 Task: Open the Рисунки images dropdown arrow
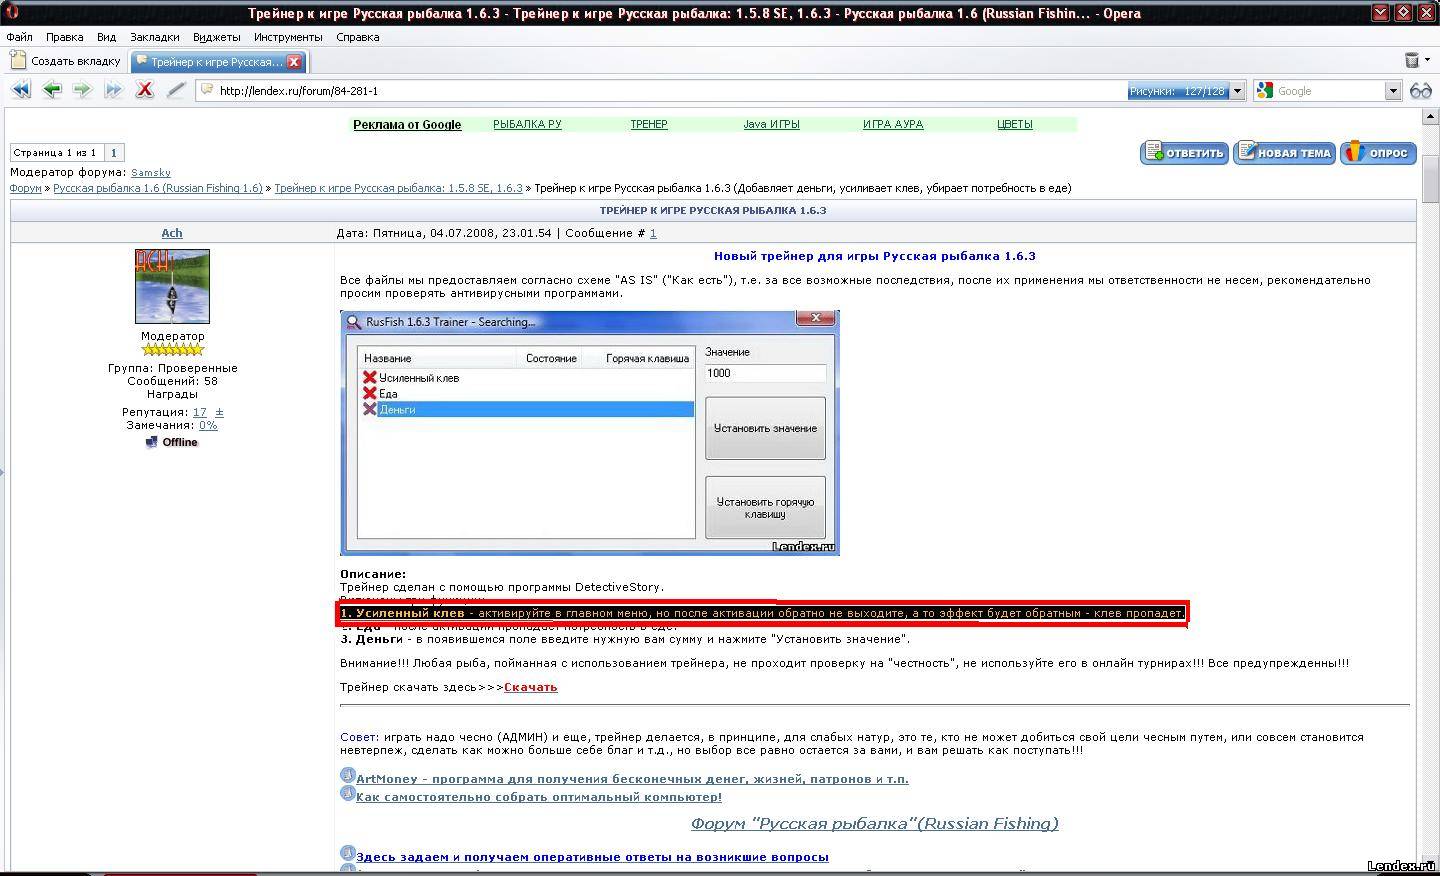tap(1237, 91)
